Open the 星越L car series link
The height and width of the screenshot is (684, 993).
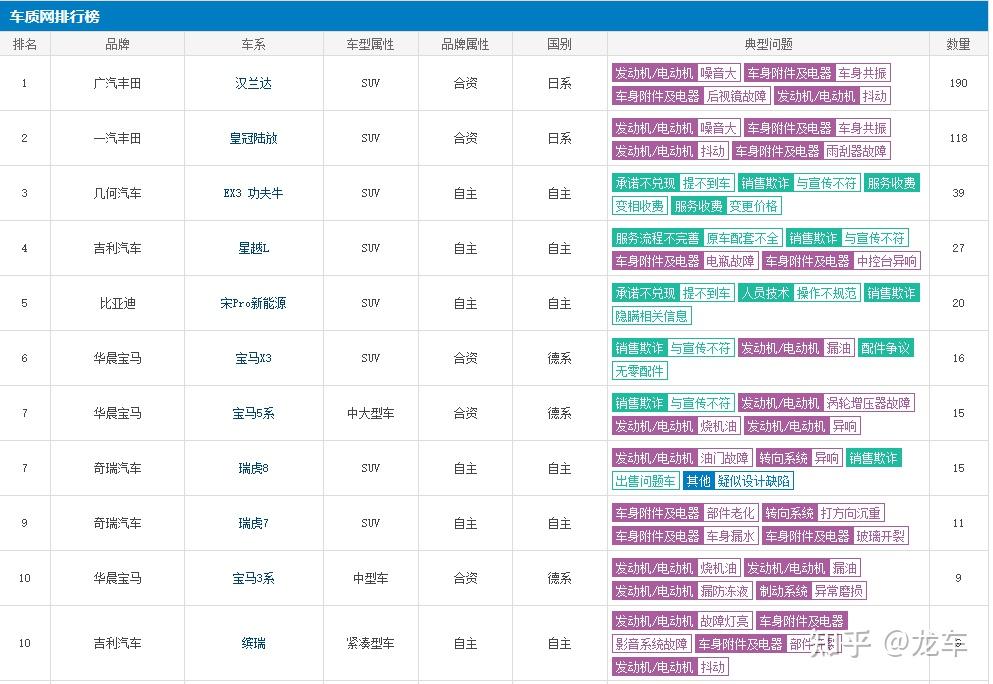253,248
